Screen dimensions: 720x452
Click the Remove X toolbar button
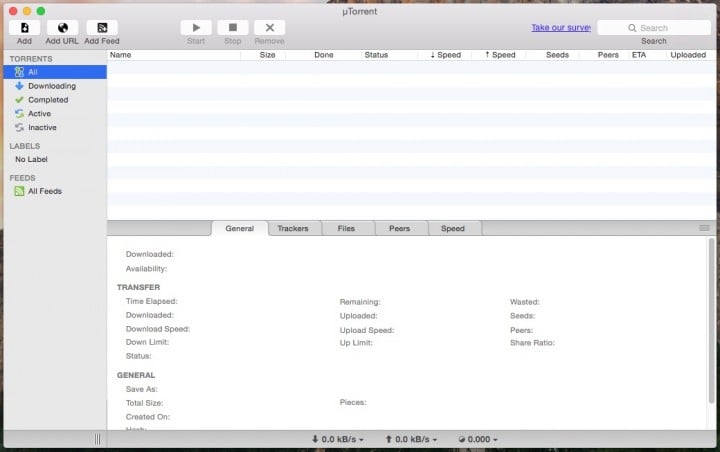(x=270, y=28)
